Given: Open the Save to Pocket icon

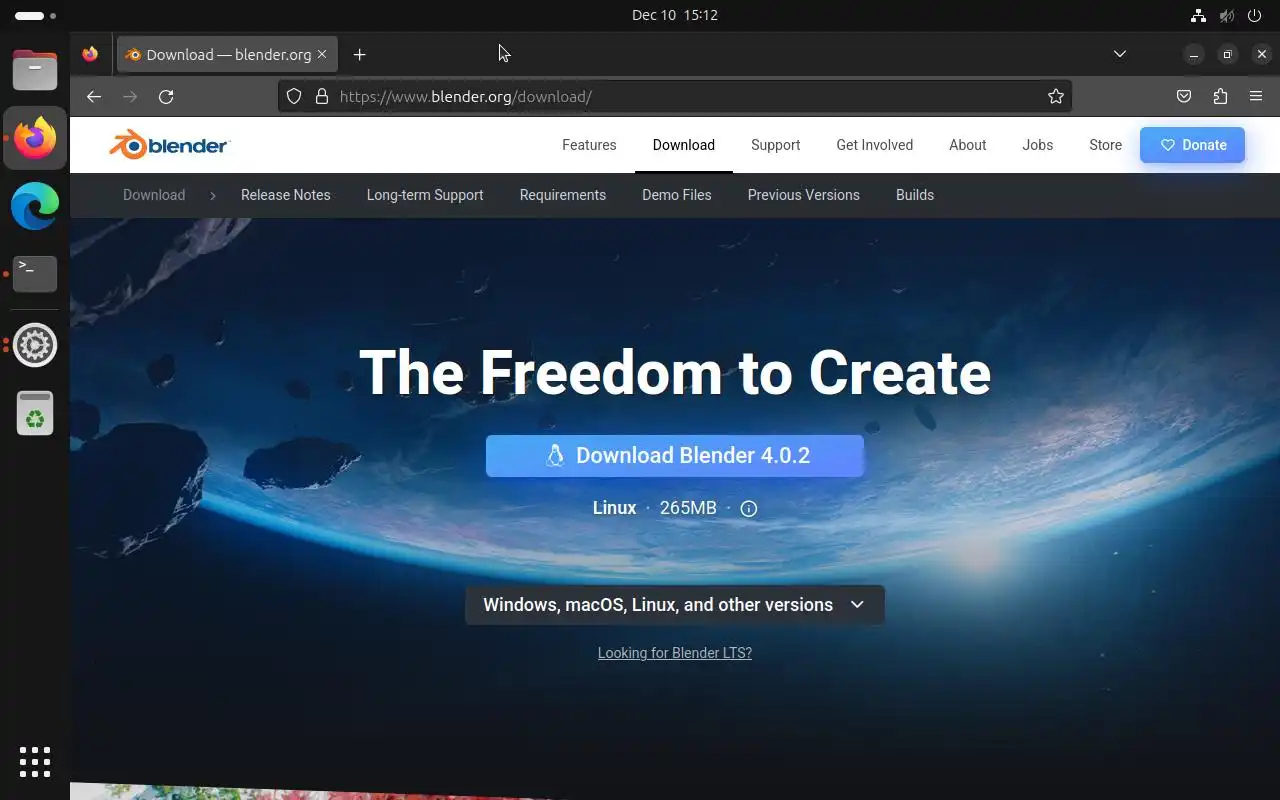Looking at the screenshot, I should click(x=1184, y=96).
